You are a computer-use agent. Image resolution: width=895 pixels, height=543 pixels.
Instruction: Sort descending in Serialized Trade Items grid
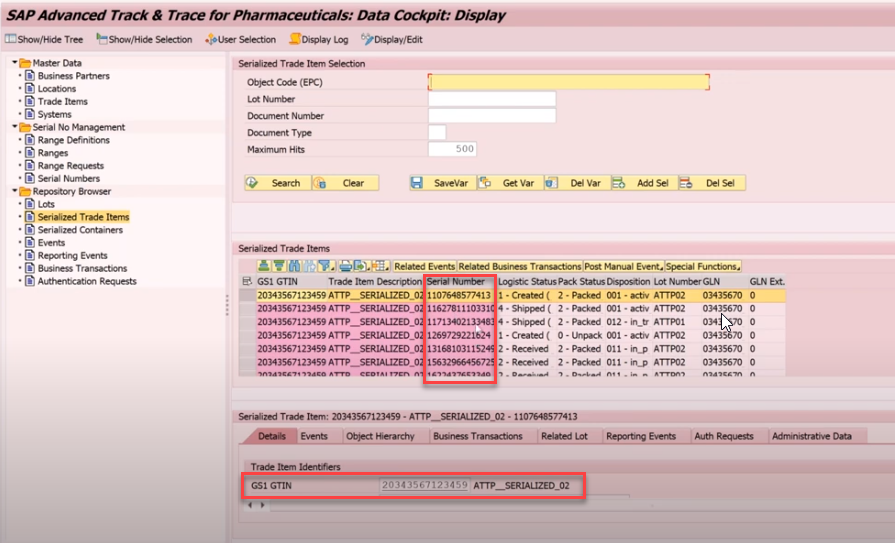point(279,266)
